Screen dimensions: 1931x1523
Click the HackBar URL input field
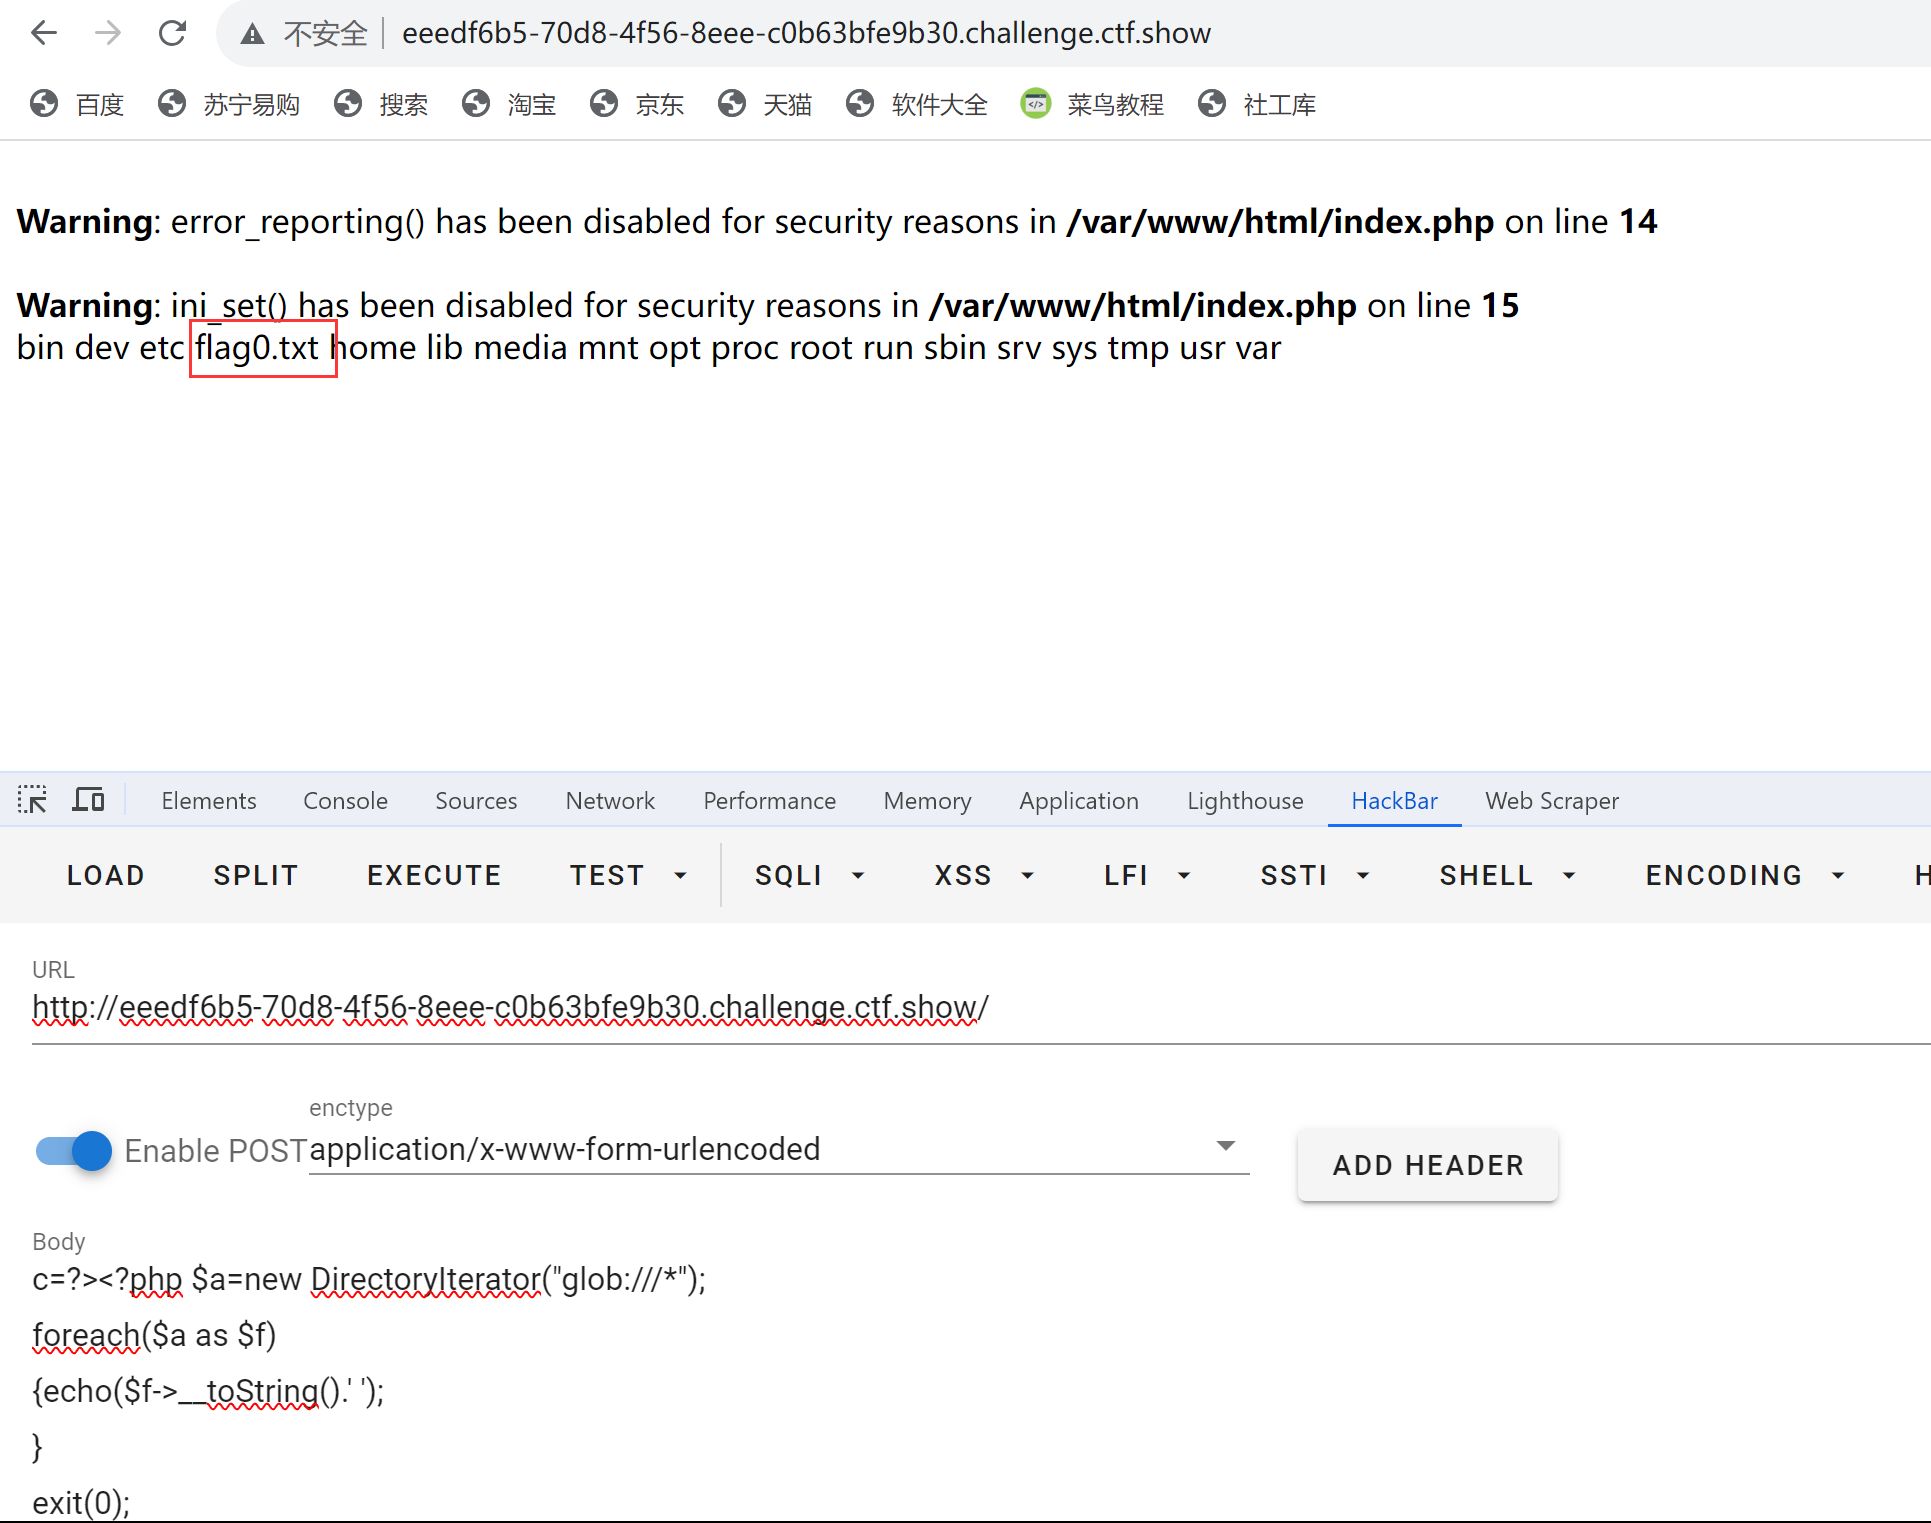(980, 1008)
